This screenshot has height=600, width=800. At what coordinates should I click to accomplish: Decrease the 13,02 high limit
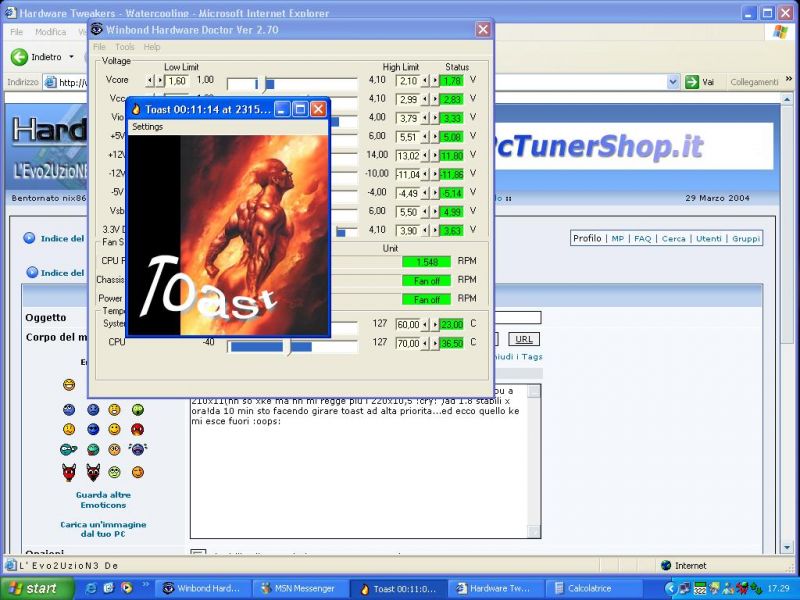(425, 156)
